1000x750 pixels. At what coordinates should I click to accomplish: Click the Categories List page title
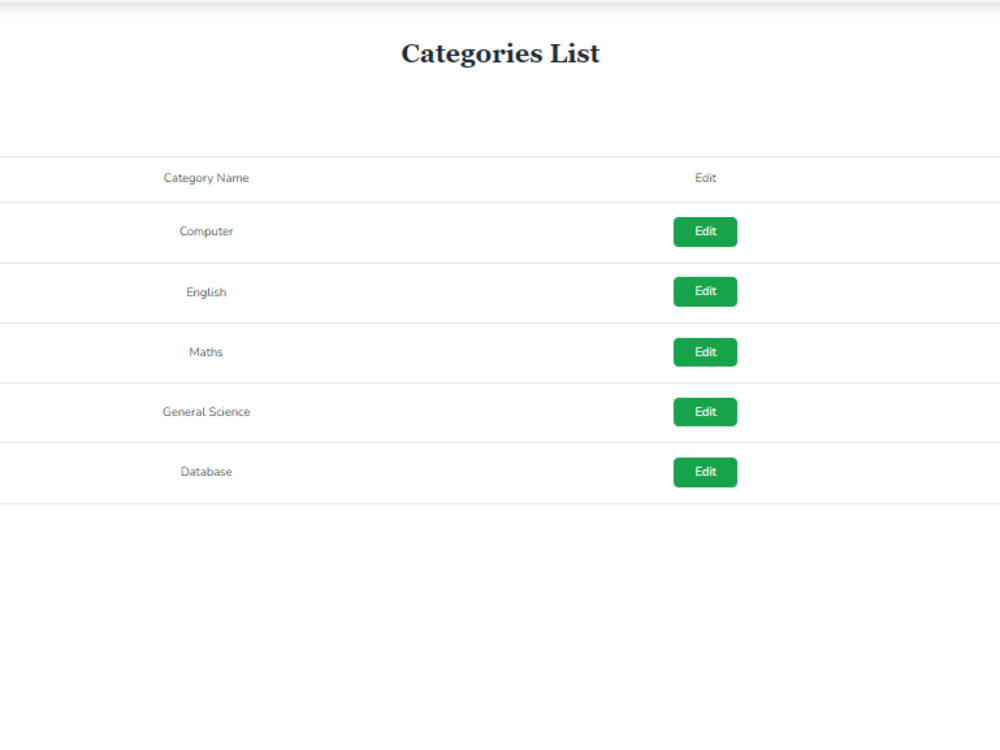(500, 53)
